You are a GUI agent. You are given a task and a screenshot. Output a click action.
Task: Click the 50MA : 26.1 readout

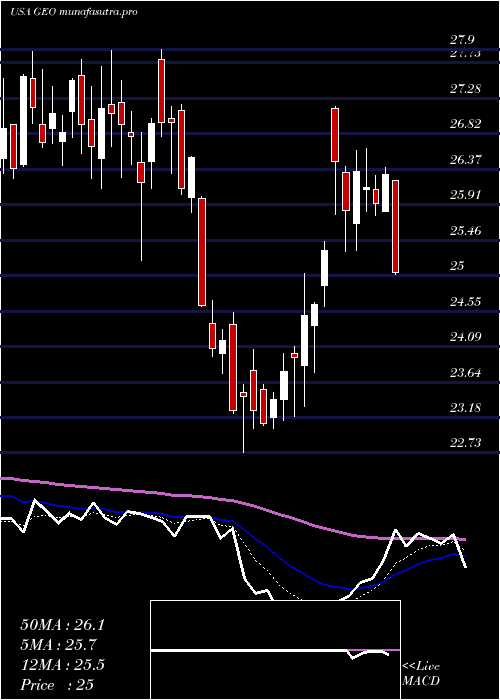(62, 625)
